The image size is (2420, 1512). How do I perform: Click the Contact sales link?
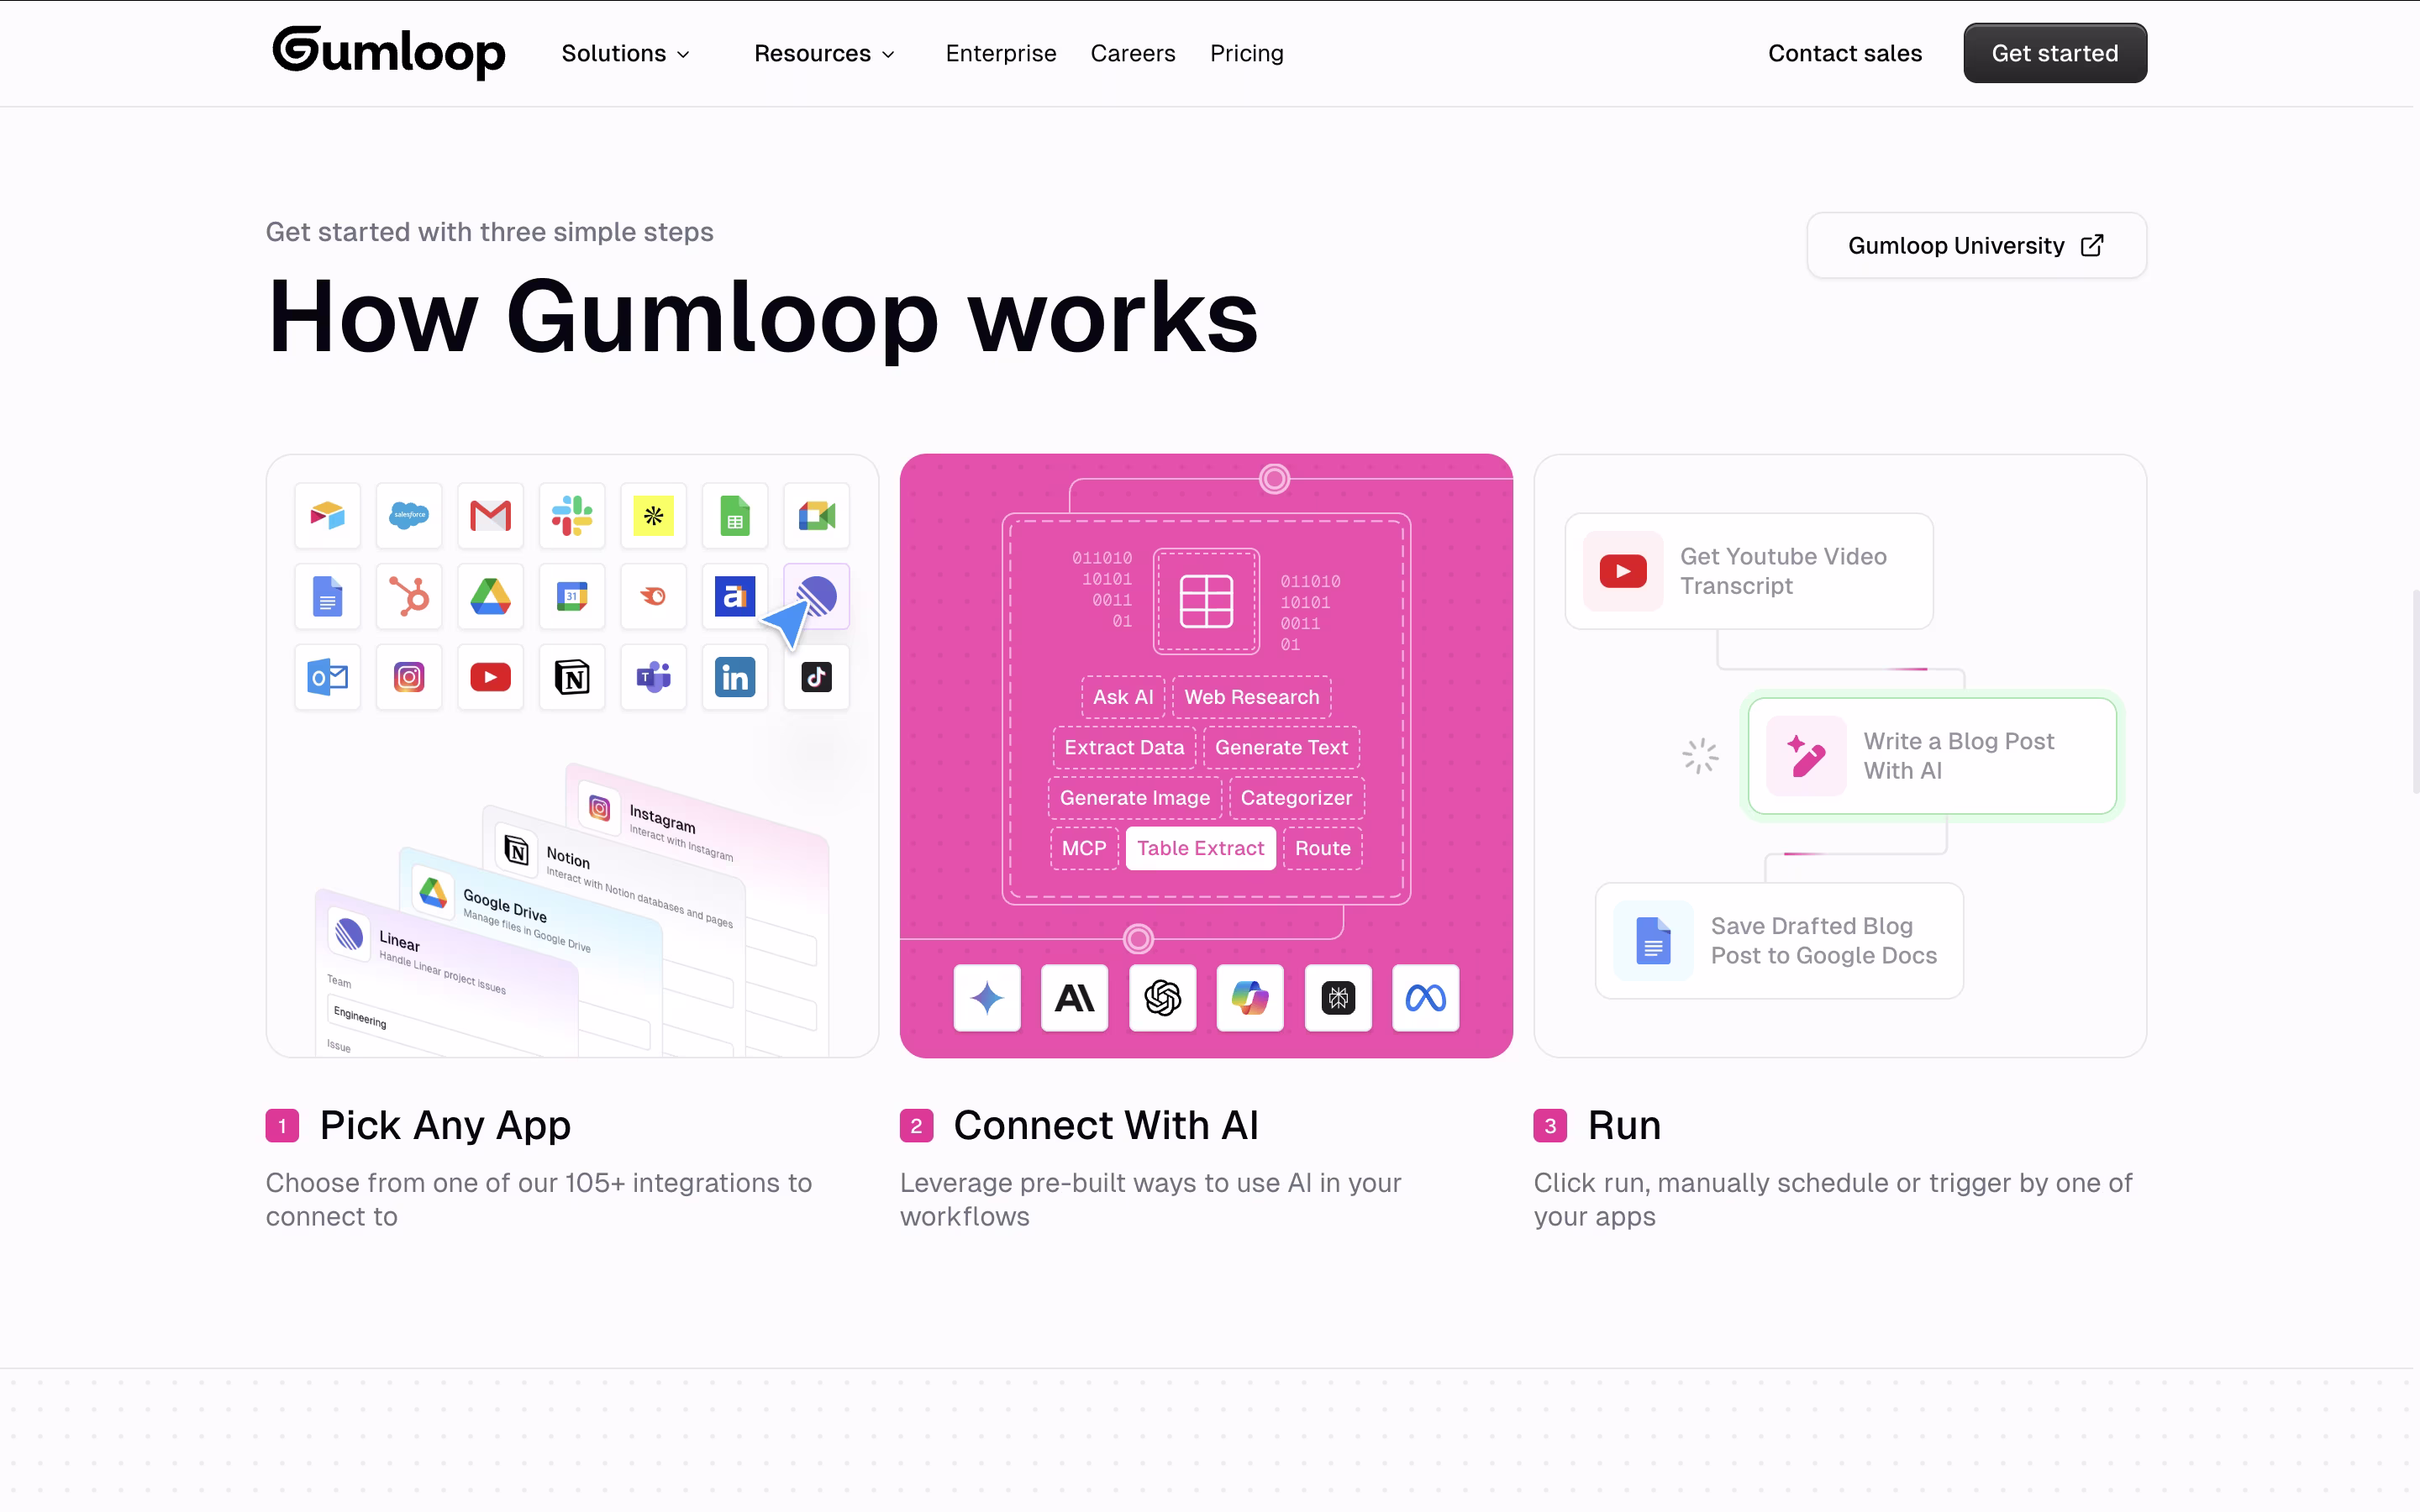[1845, 54]
